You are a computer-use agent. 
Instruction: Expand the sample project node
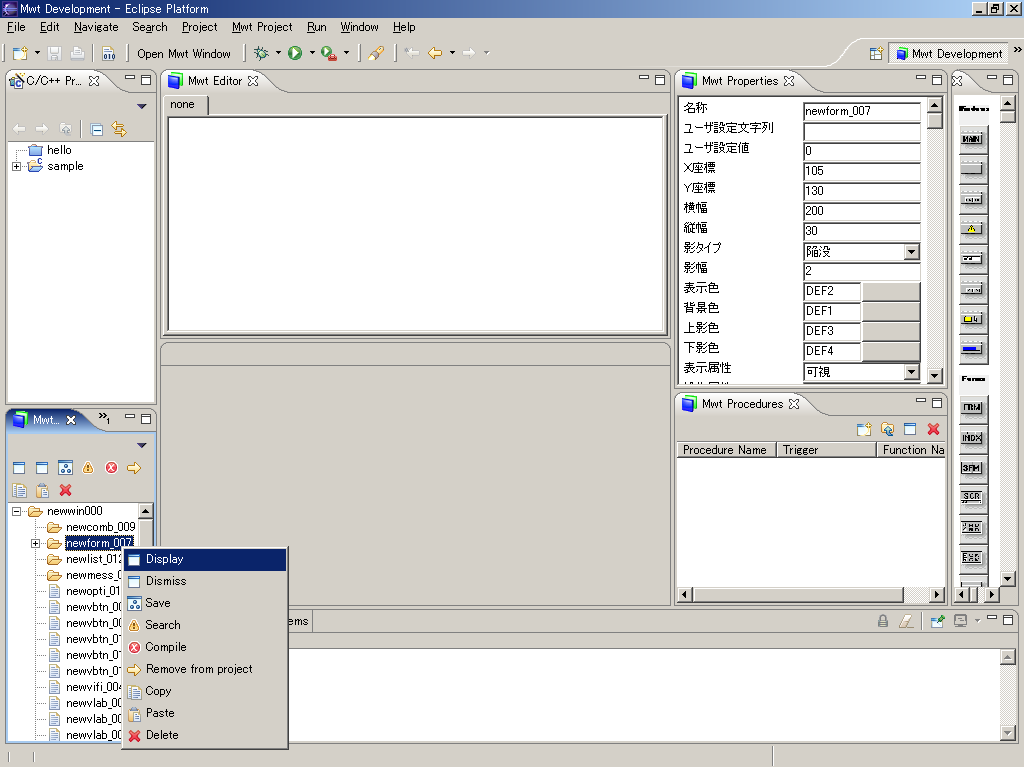(16, 167)
